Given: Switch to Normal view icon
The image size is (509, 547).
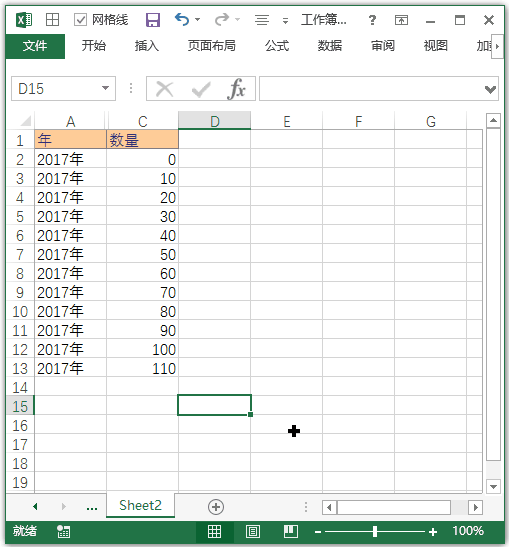Looking at the screenshot, I should point(214,532).
